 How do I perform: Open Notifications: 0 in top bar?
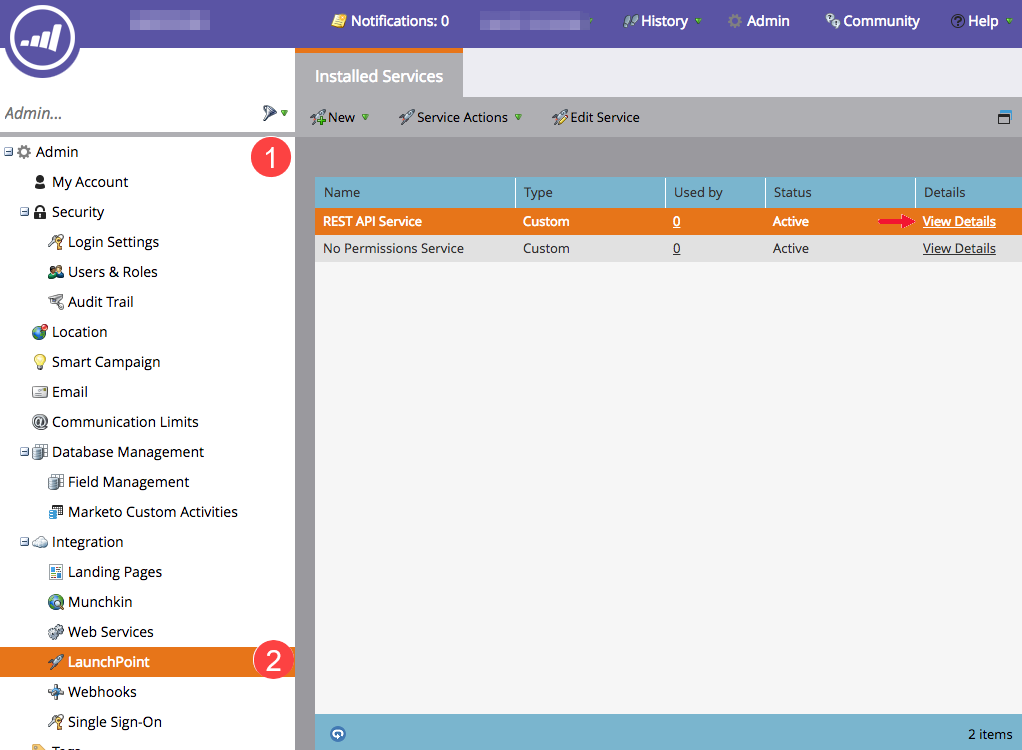click(390, 21)
